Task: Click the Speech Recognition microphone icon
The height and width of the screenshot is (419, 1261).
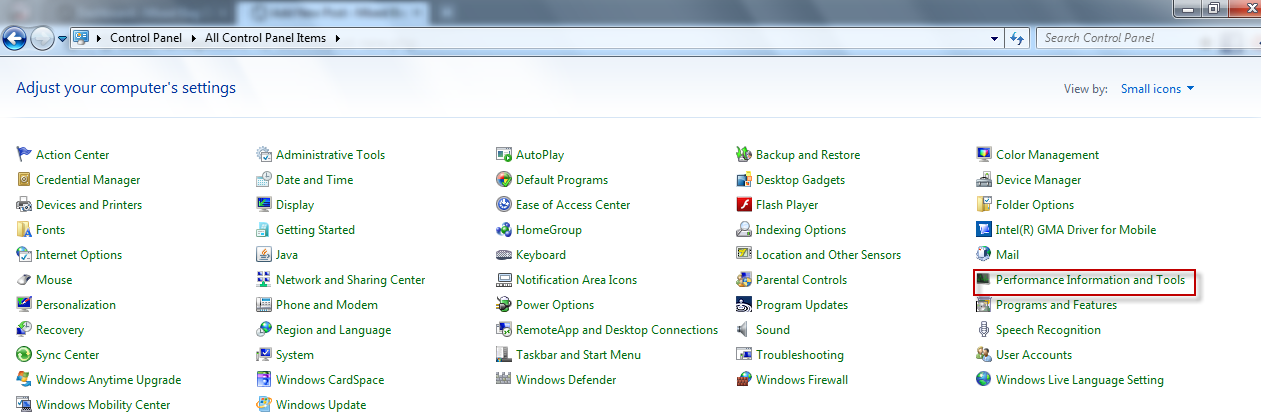Action: (x=985, y=330)
